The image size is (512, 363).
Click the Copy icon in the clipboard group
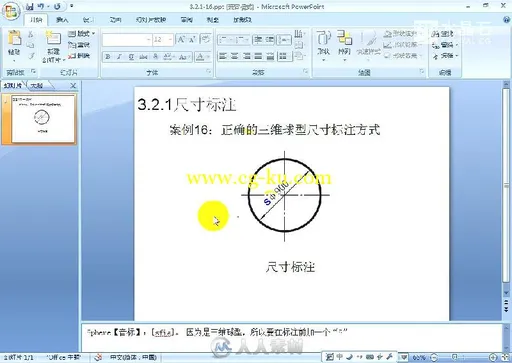[x=31, y=45]
